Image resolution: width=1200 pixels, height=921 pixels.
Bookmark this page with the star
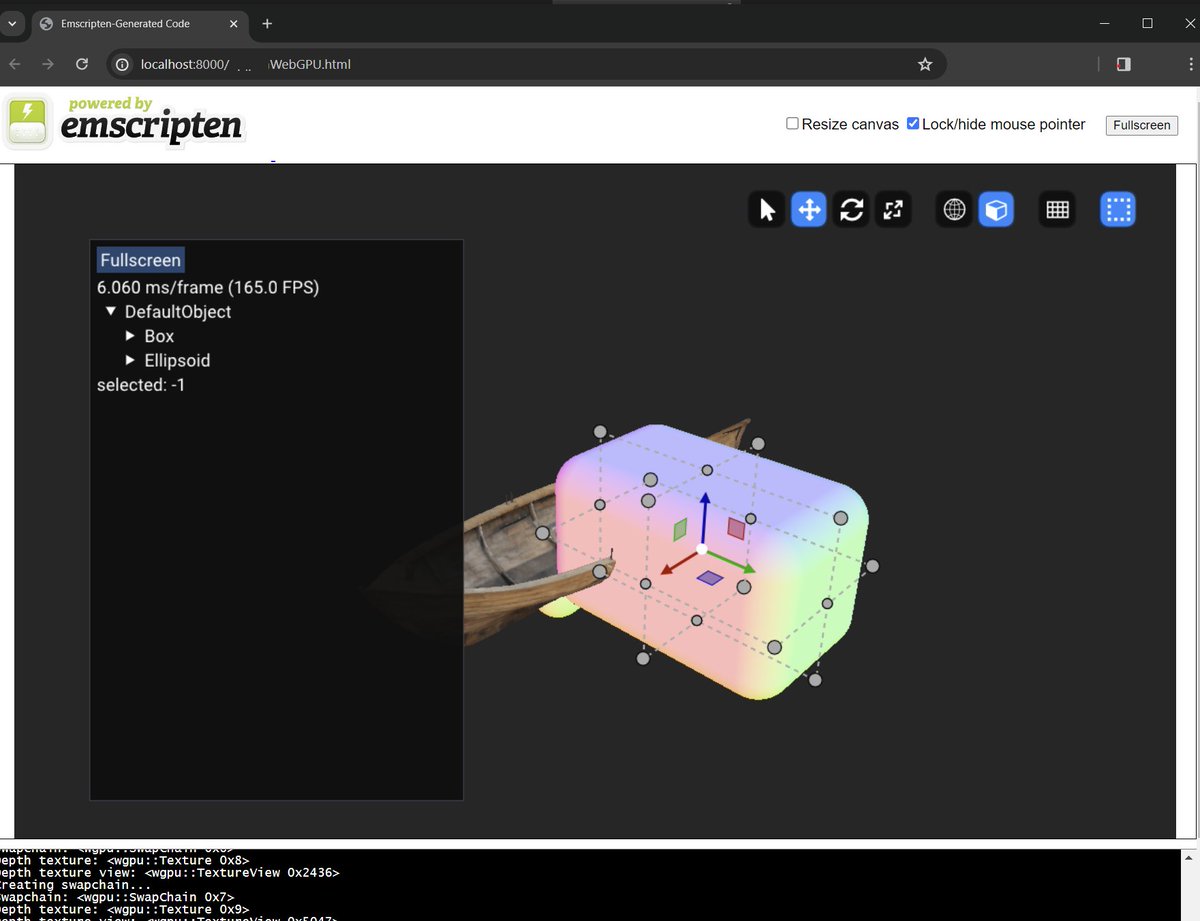click(925, 64)
